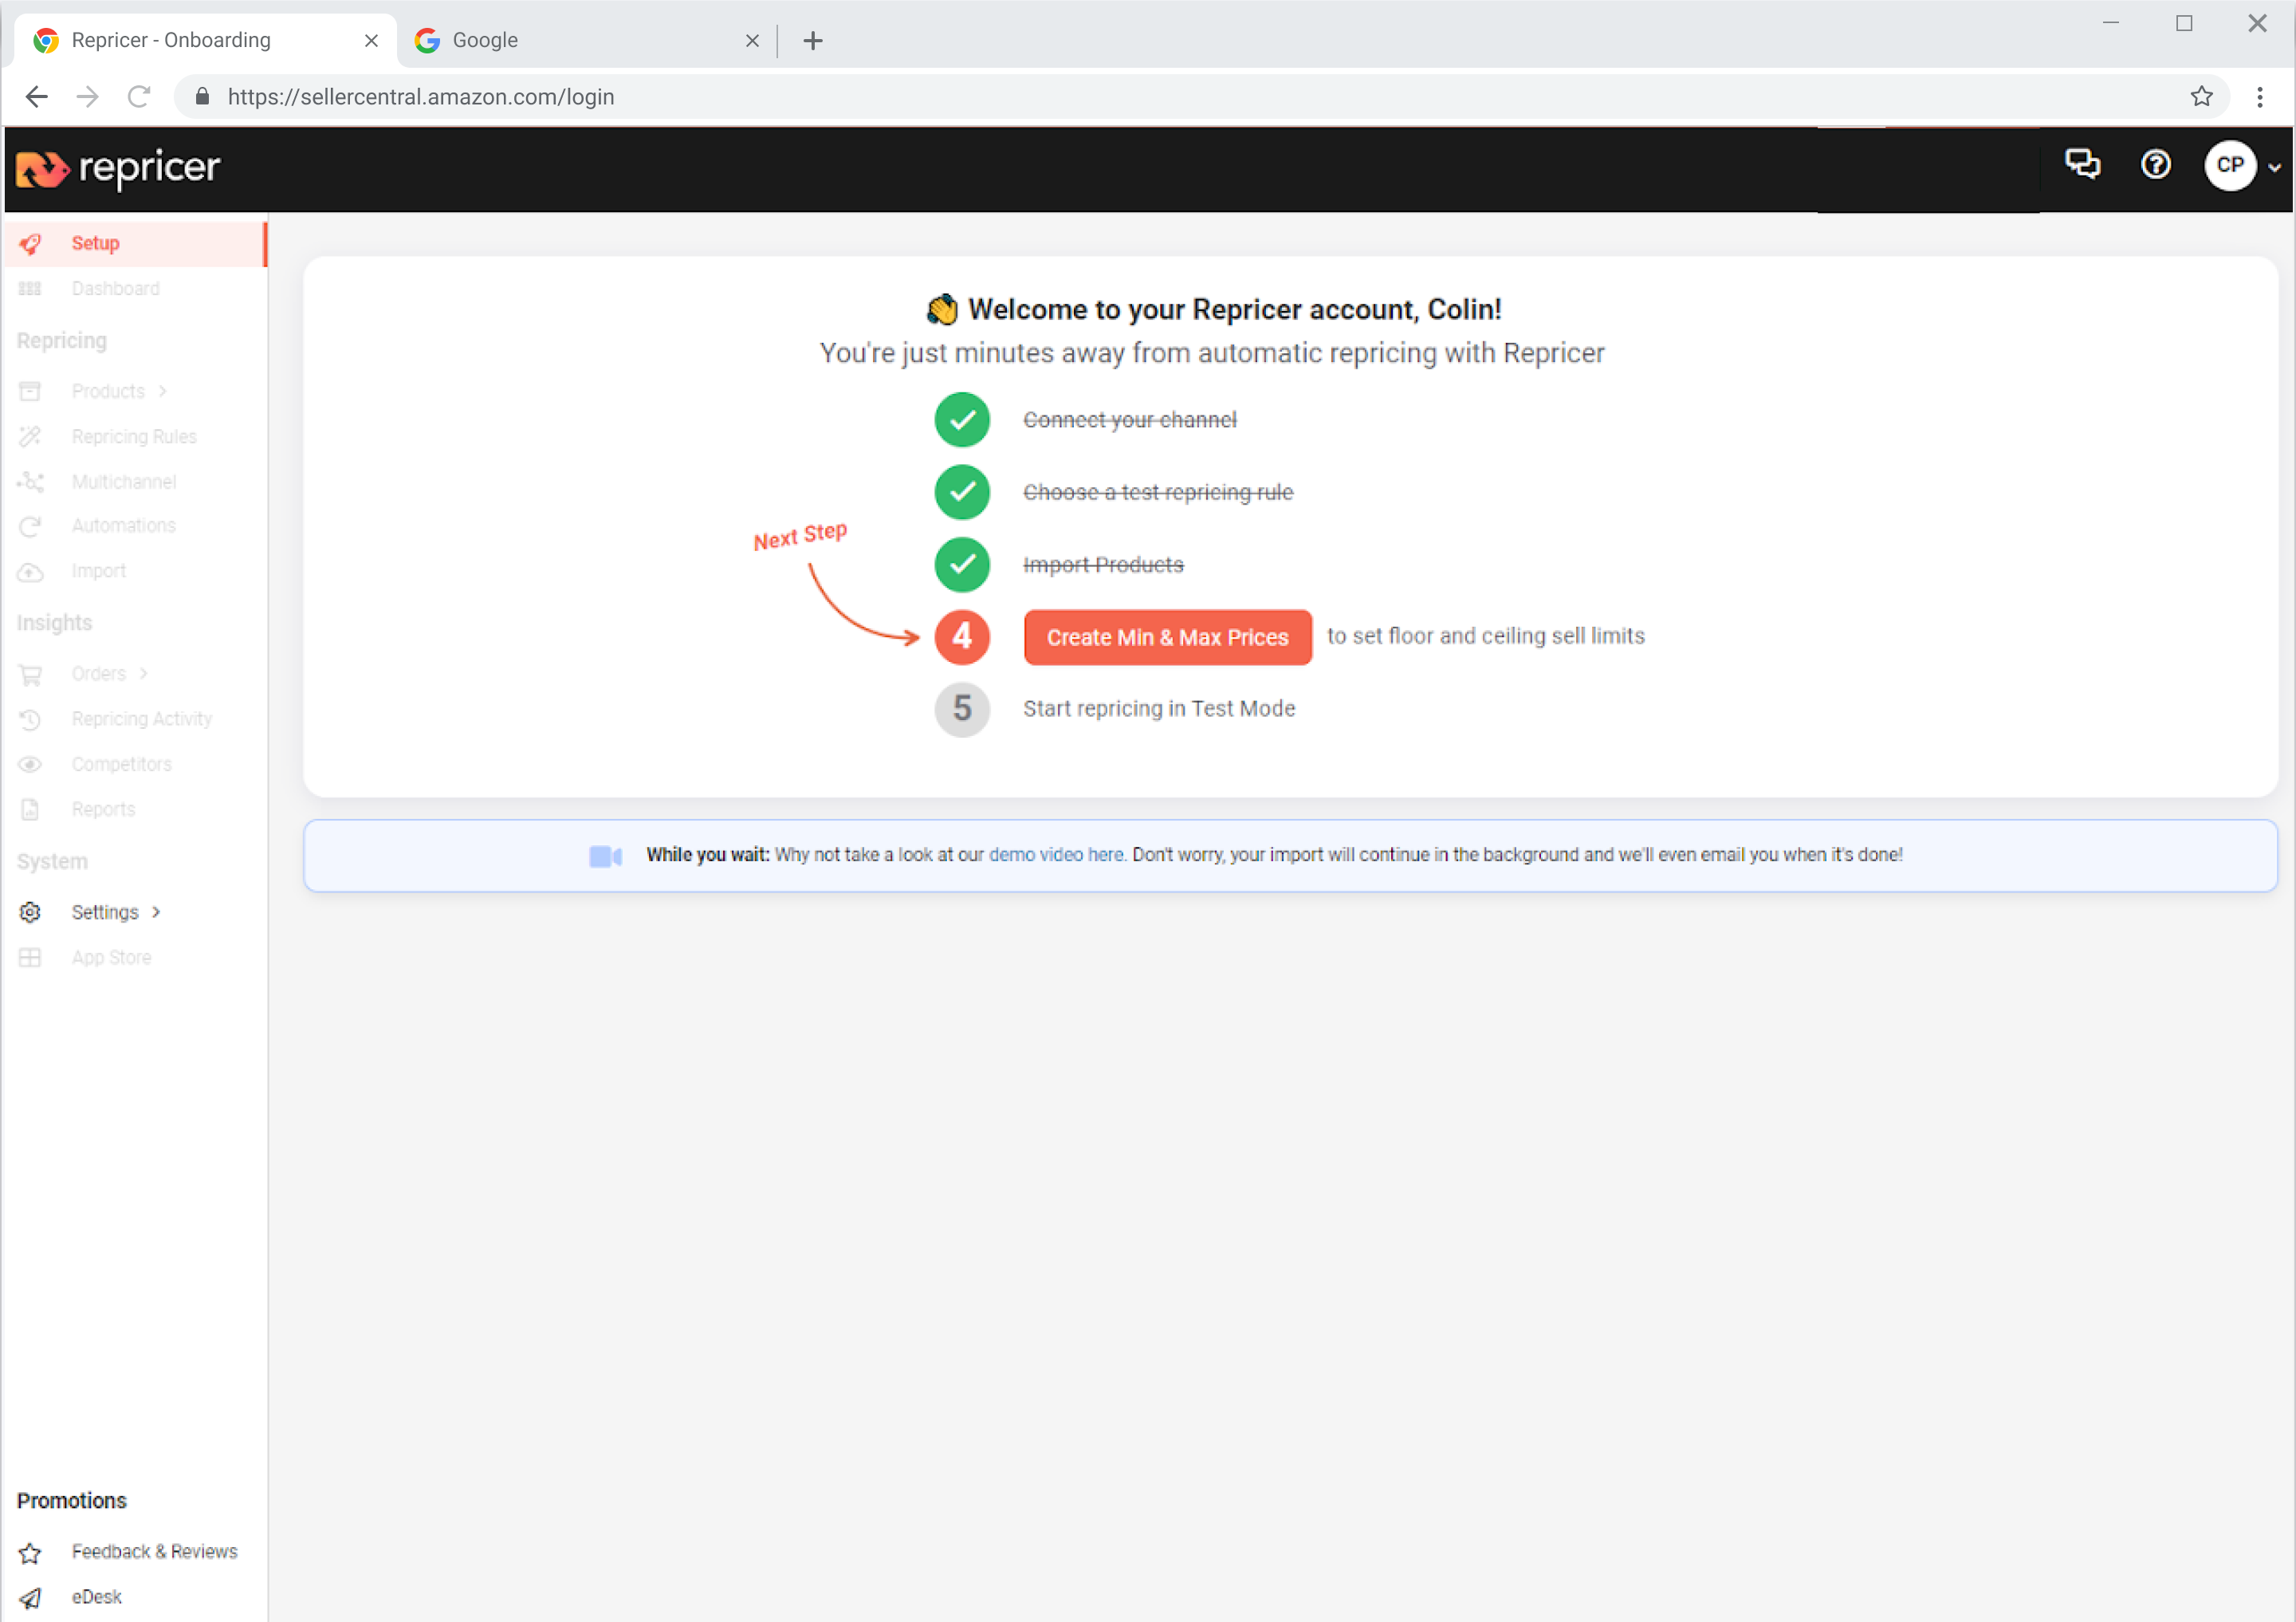Select the Setup rocket icon

coord(30,244)
